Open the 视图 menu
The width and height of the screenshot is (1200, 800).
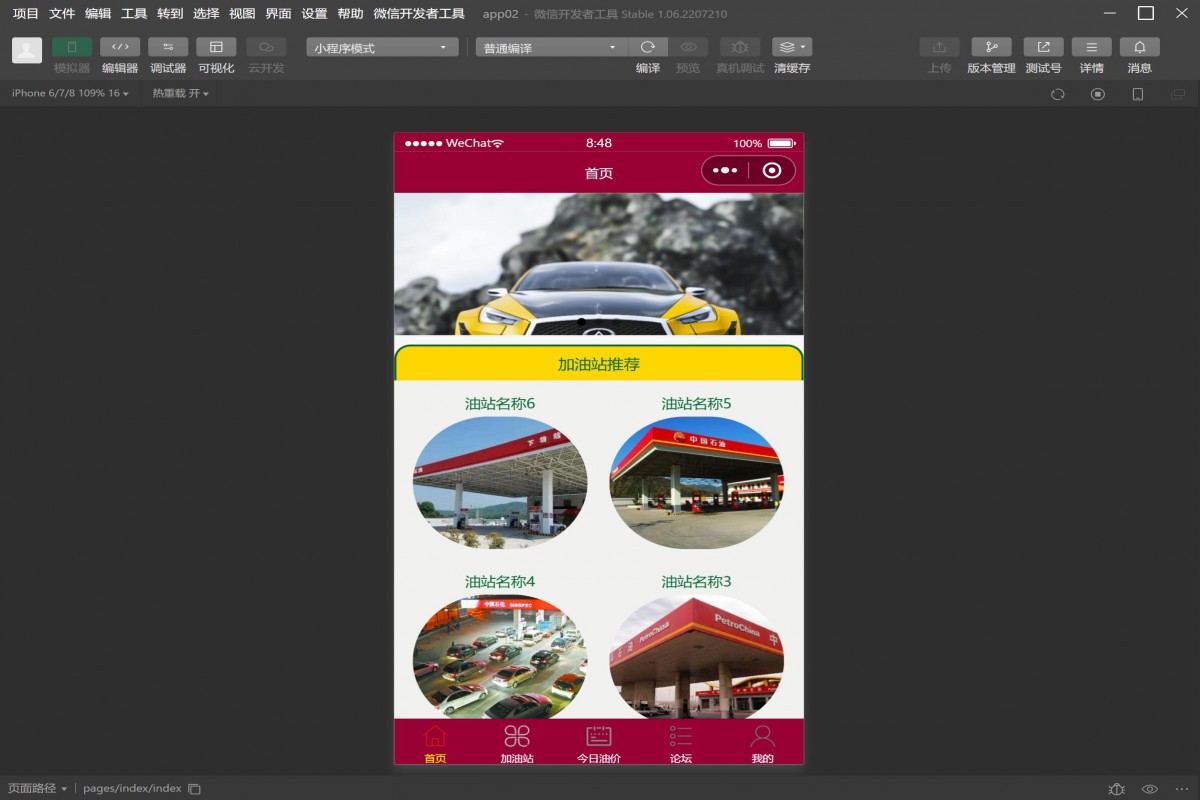(x=242, y=14)
